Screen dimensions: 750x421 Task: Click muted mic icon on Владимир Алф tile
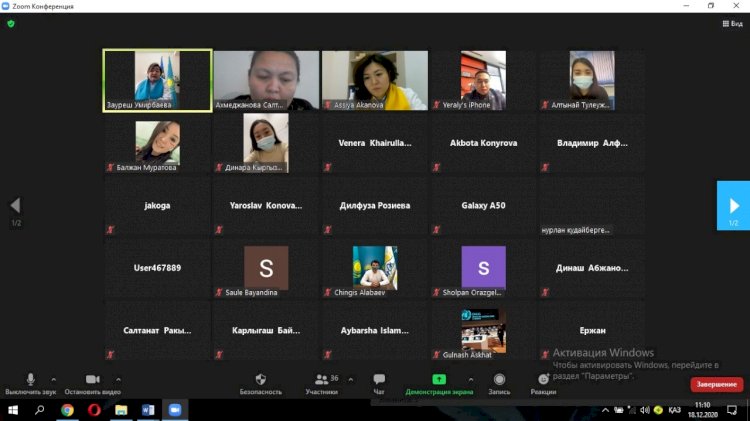(x=545, y=167)
